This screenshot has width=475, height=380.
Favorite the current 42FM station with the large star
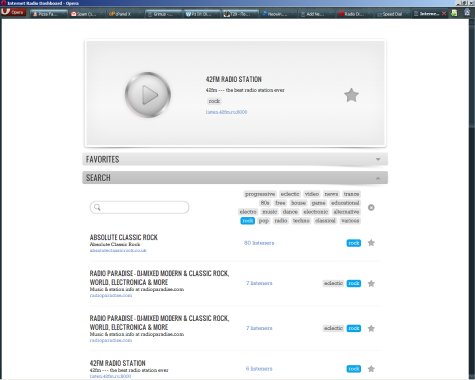pyautogui.click(x=351, y=95)
